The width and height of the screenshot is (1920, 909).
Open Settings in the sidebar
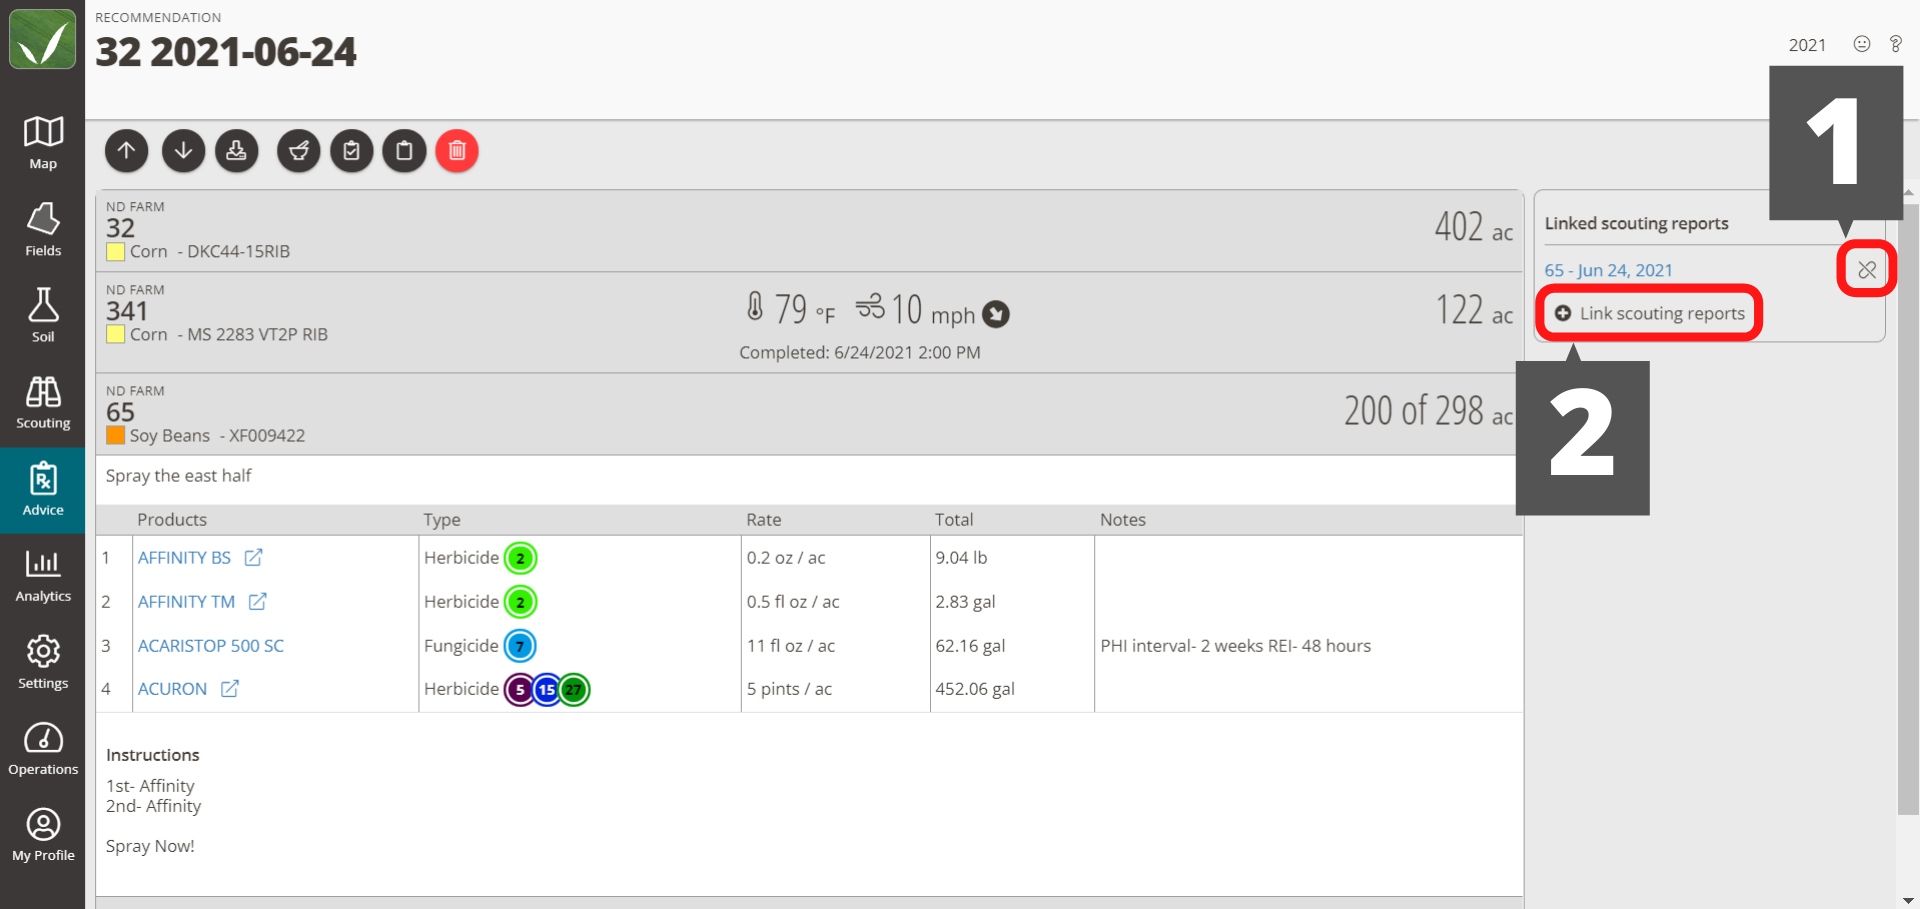point(43,663)
